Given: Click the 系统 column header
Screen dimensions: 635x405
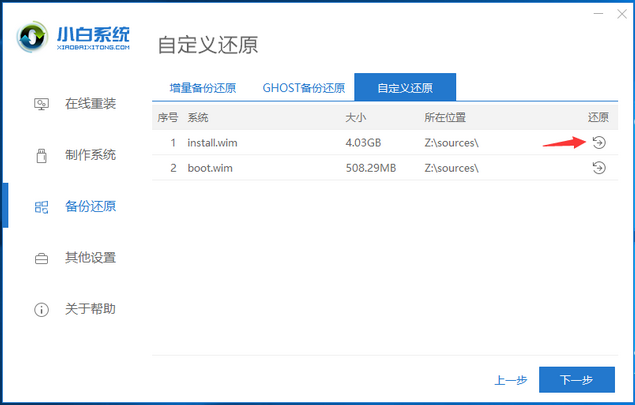Looking at the screenshot, I should [198, 118].
